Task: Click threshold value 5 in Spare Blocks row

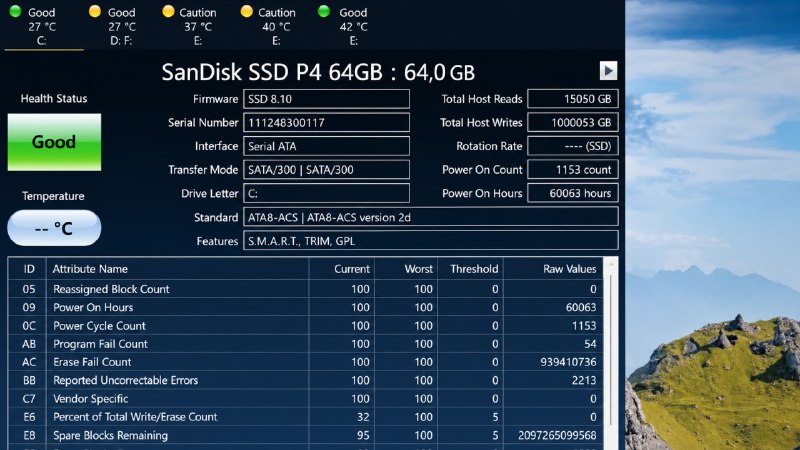Action: click(495, 435)
